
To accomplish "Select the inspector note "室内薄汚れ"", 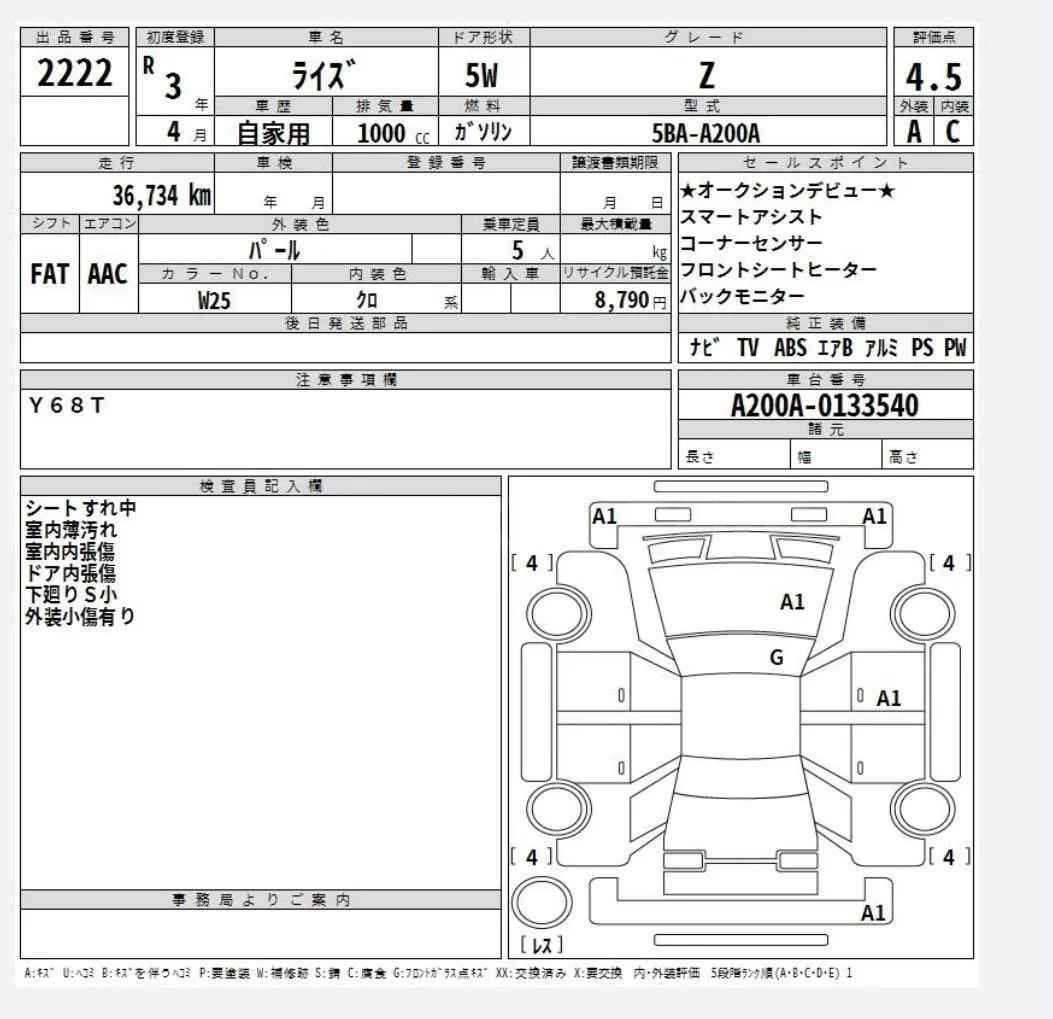I will [x=71, y=529].
